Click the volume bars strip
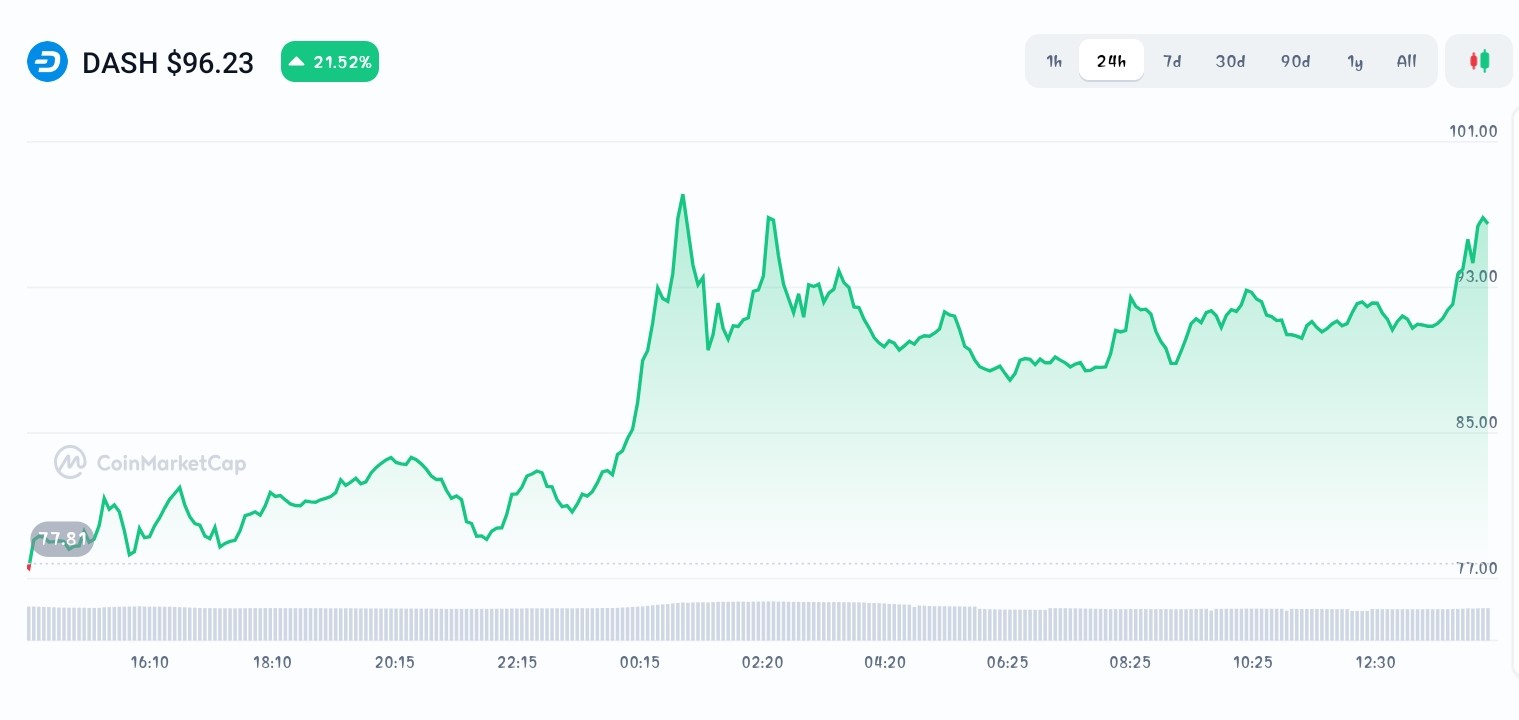Viewport: 1519px width, 720px height. point(758,621)
